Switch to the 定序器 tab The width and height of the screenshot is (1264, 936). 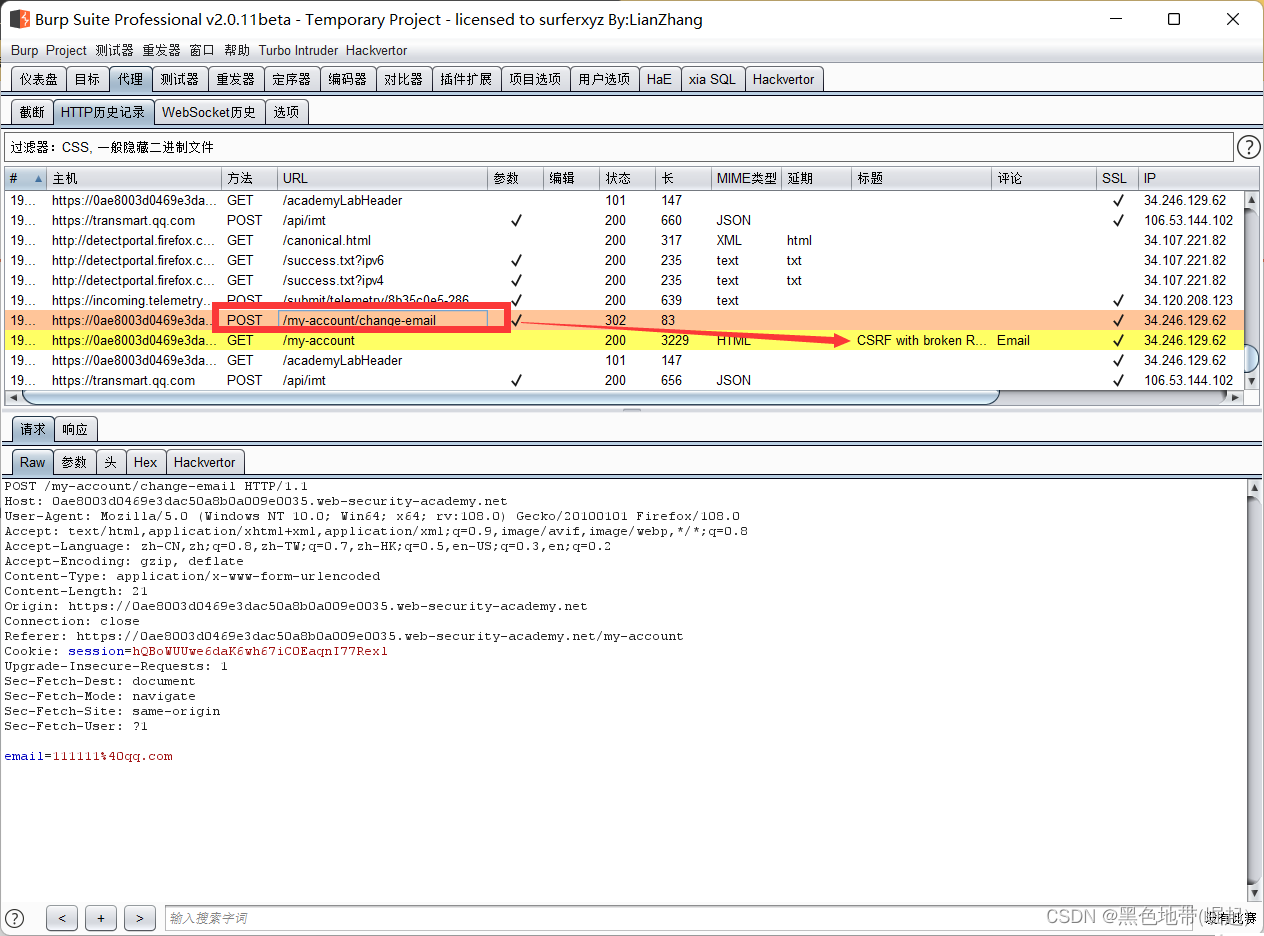292,79
